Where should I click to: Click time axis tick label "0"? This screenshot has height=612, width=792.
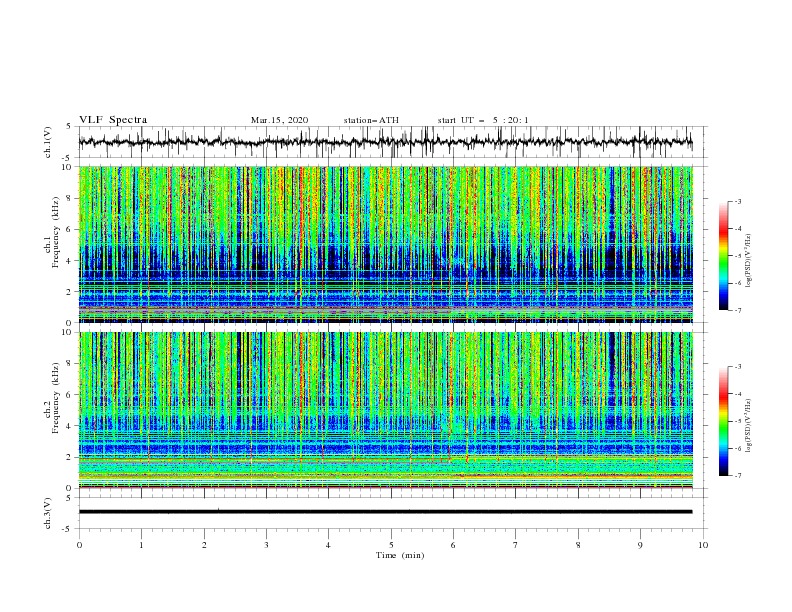(x=79, y=545)
